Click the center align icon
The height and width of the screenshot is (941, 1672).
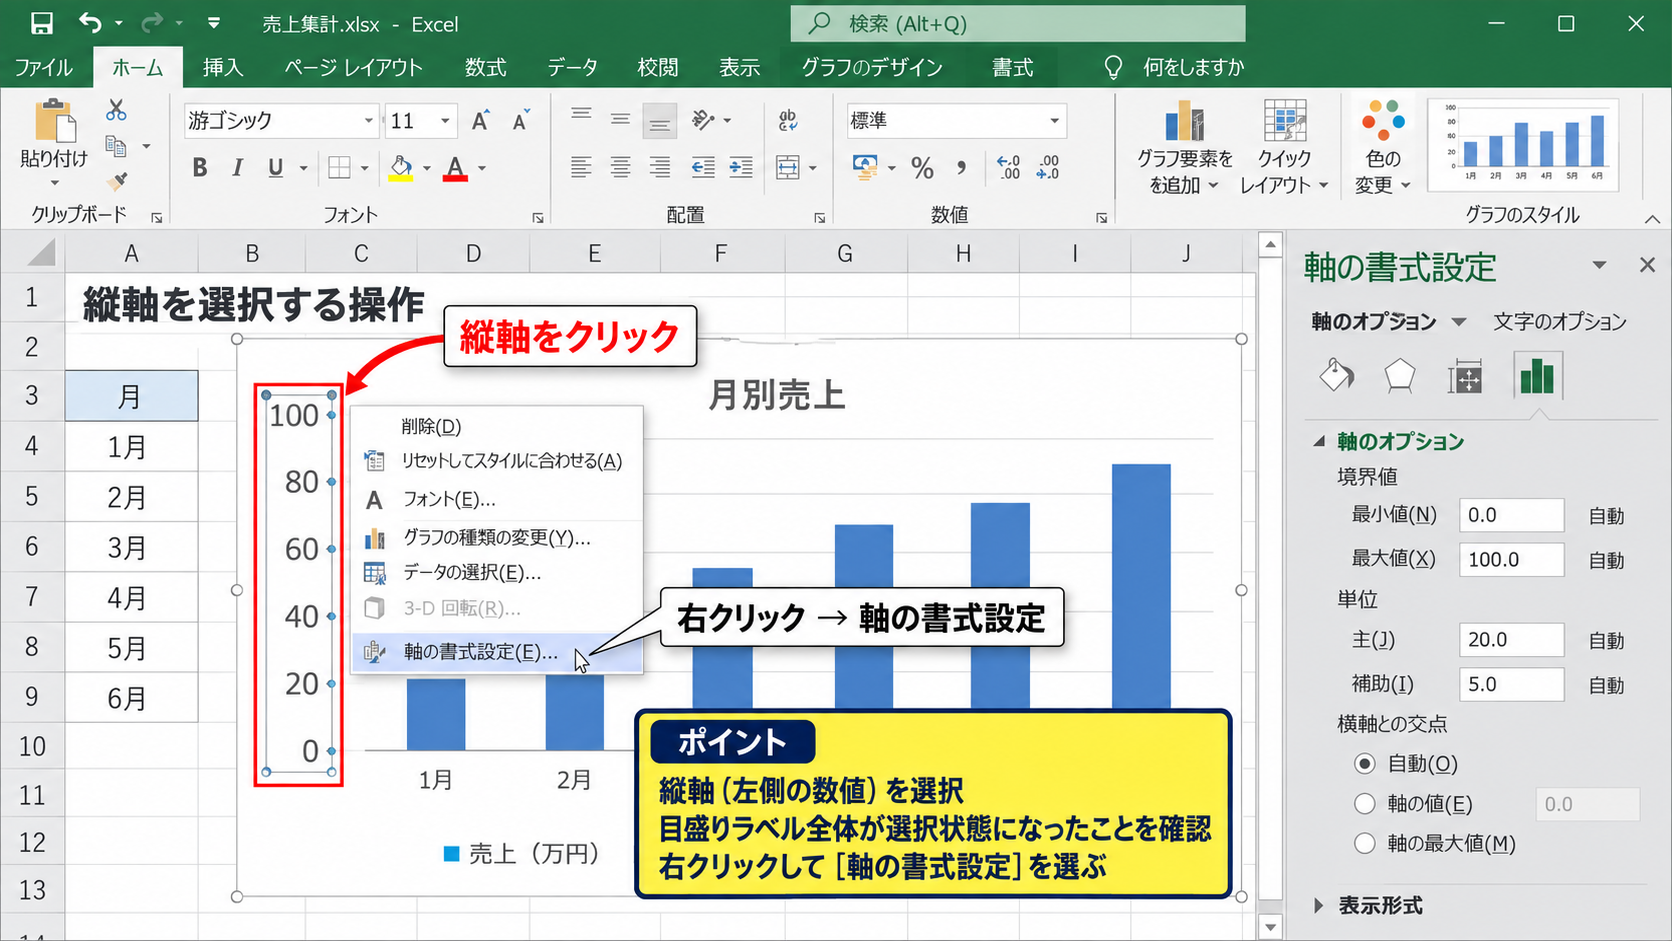620,168
